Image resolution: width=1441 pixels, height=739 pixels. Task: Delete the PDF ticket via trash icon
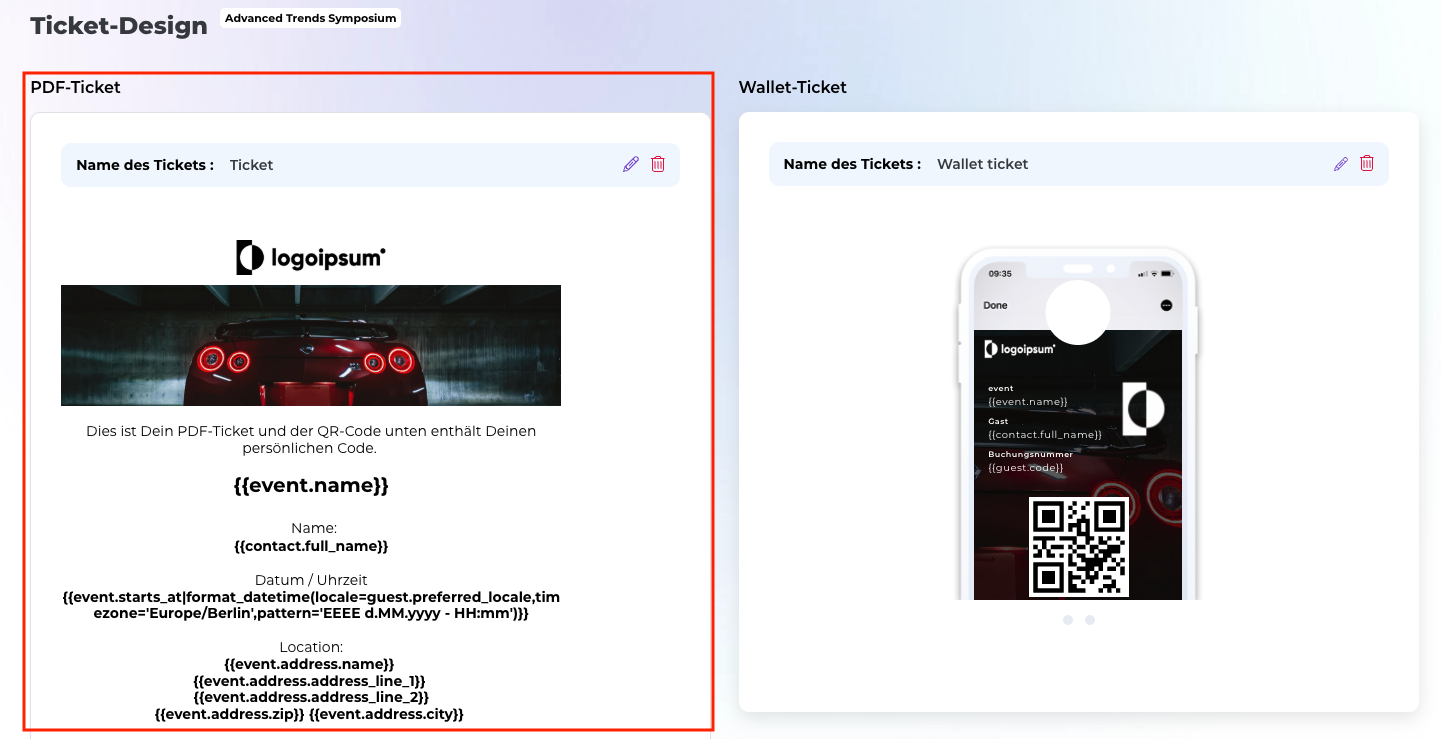[x=658, y=165]
